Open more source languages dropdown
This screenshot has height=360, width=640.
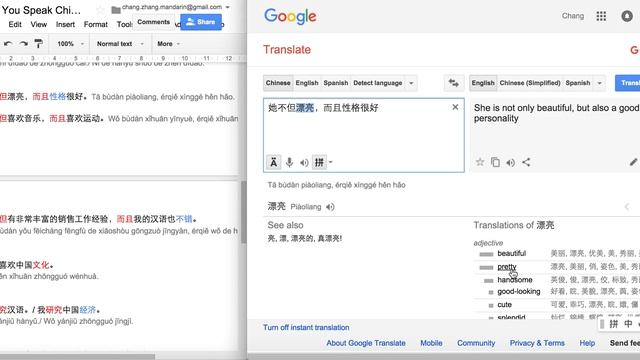pos(411,83)
